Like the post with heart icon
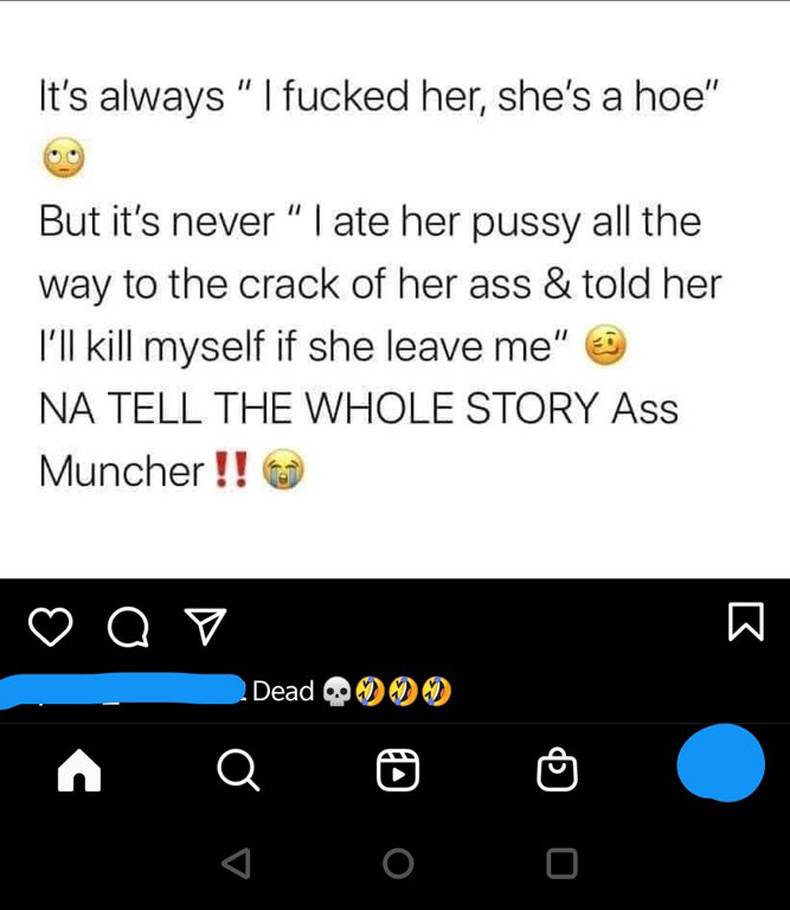This screenshot has height=910, width=790. pos(50,627)
